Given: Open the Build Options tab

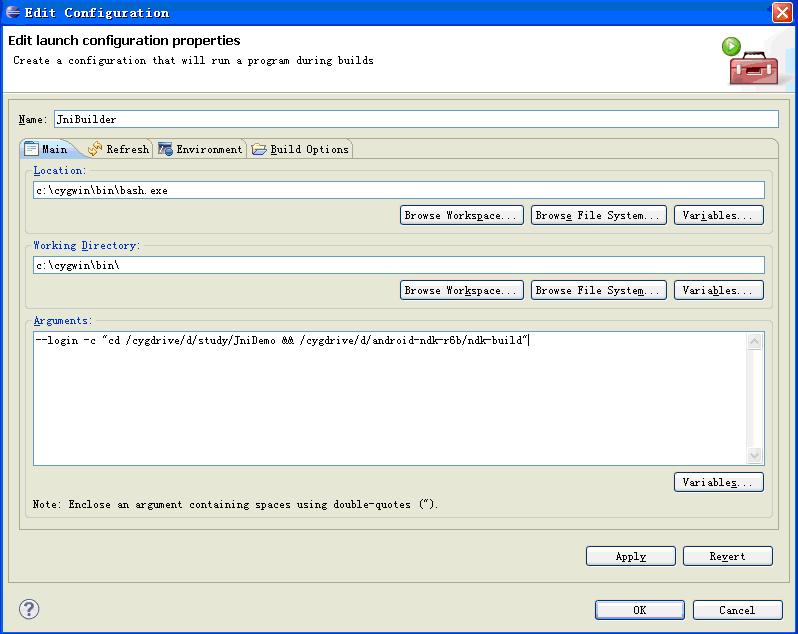Looking at the screenshot, I should [300, 149].
